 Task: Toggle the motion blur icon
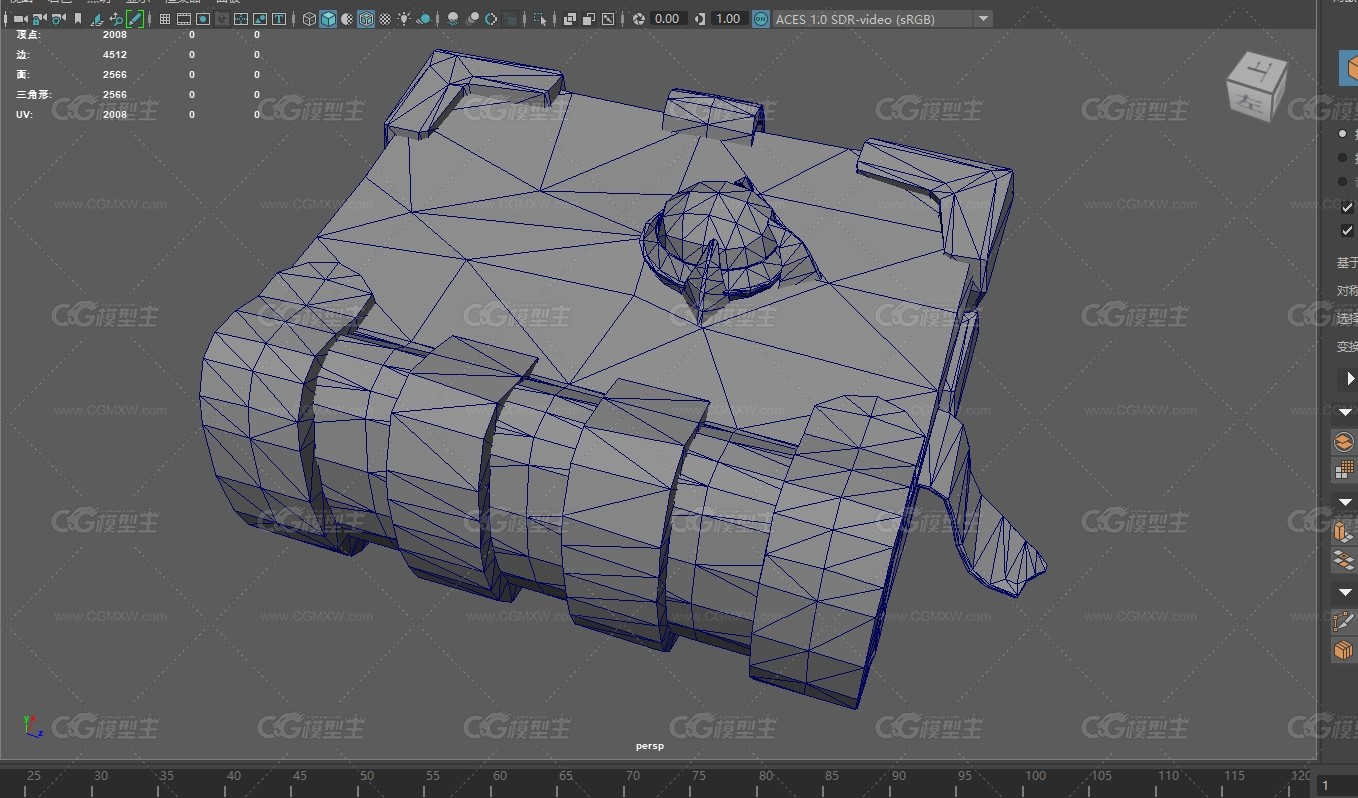(x=472, y=19)
